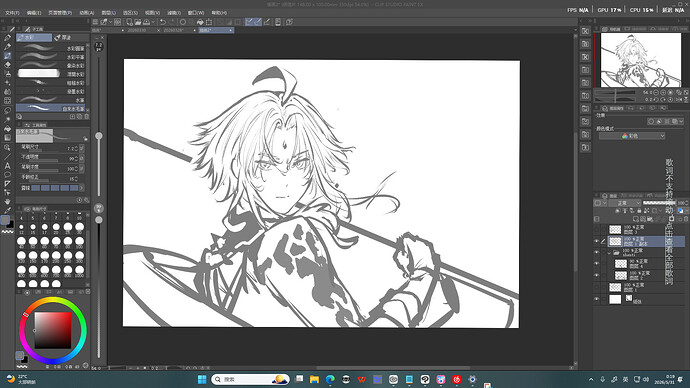
Task: Select the layer 1 副本 thumbnail
Action: click(615, 241)
